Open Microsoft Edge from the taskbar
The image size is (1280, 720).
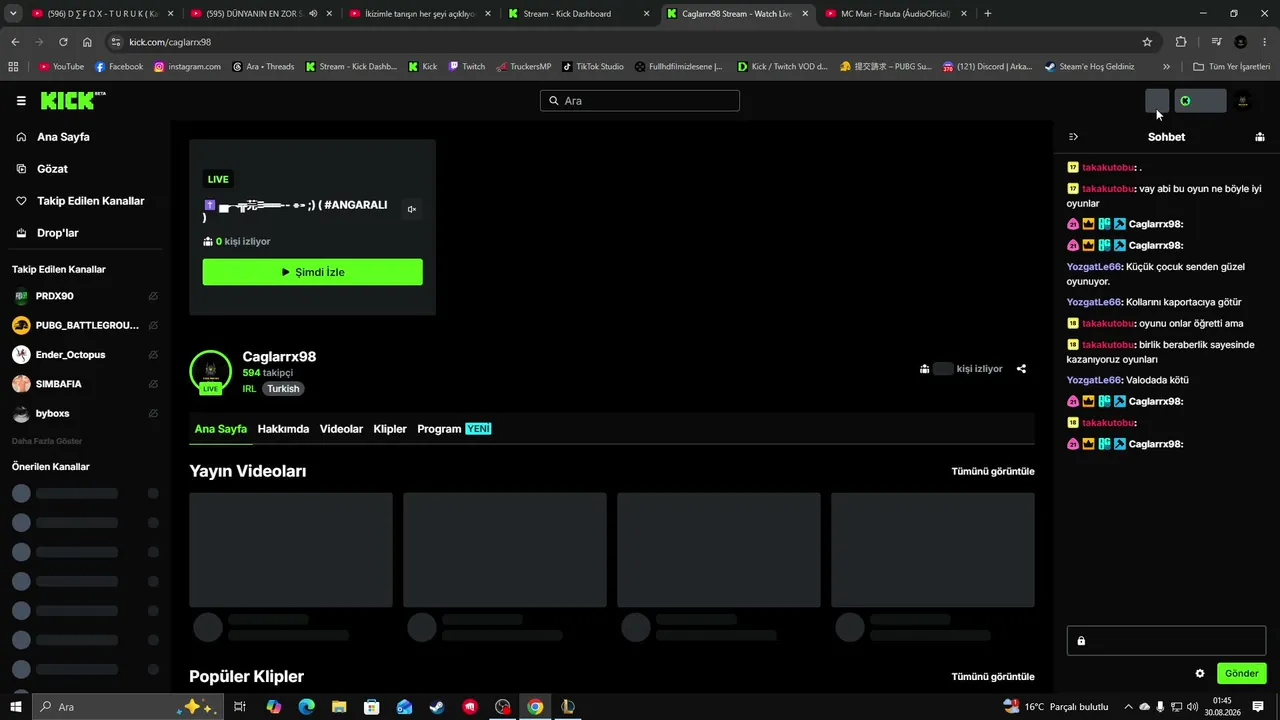tap(306, 707)
